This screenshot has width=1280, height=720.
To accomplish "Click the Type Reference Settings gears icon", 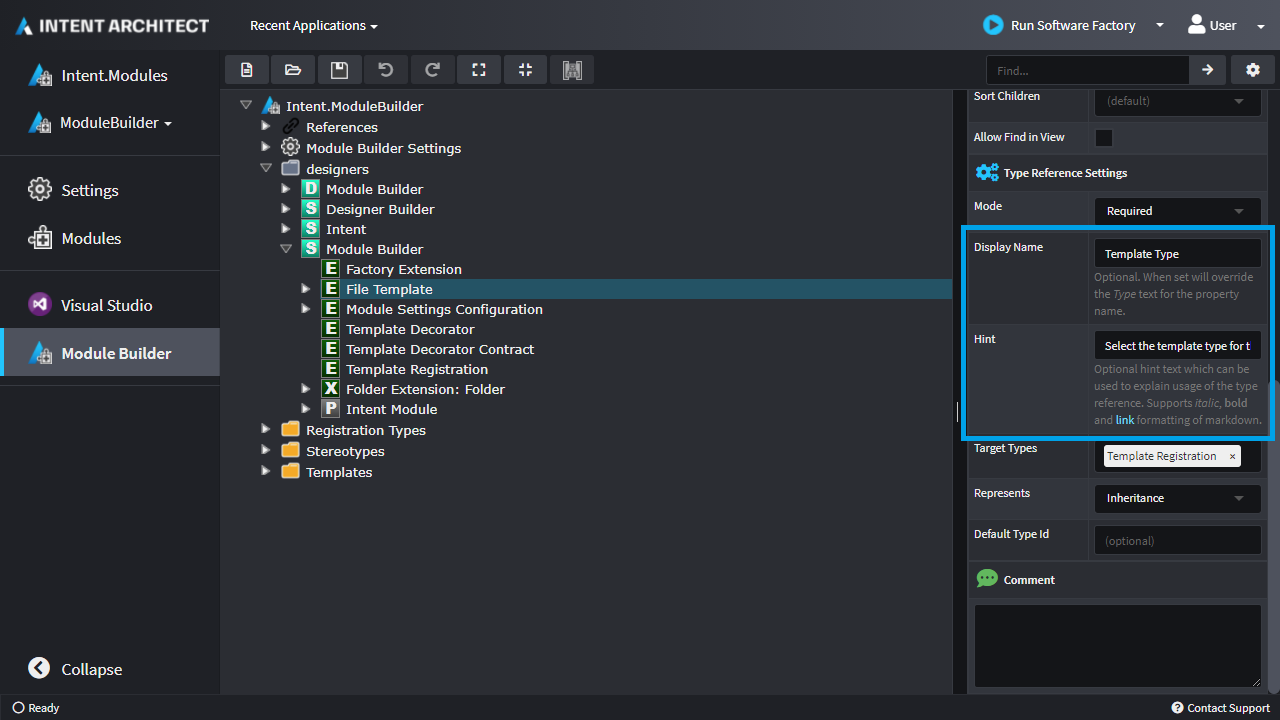I will [987, 173].
